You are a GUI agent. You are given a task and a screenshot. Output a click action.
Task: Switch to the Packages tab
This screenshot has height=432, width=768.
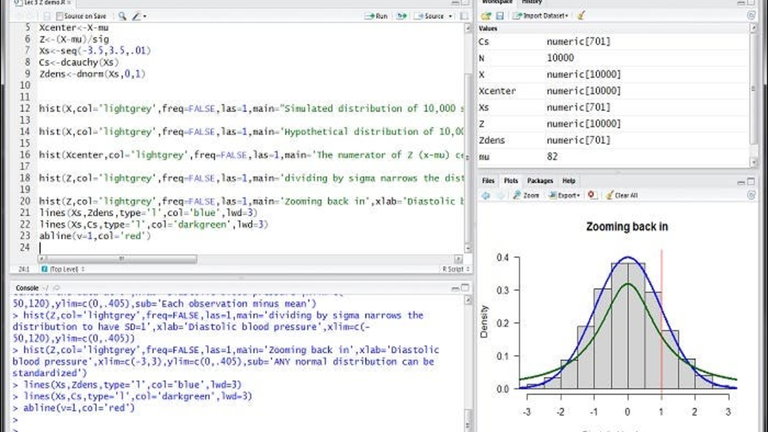(540, 181)
